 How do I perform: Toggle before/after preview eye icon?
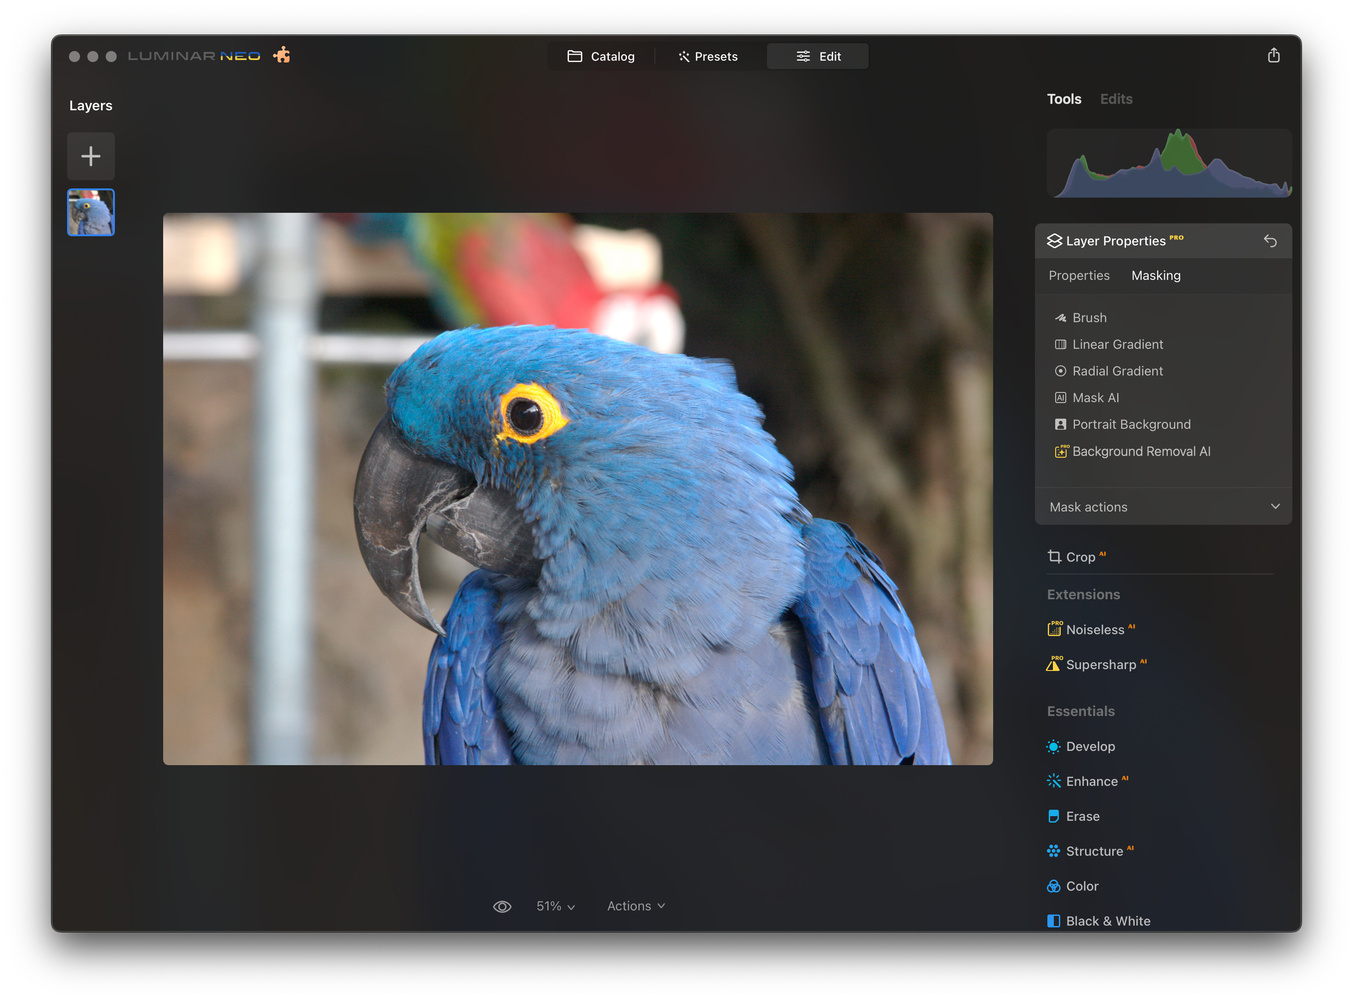tap(502, 907)
